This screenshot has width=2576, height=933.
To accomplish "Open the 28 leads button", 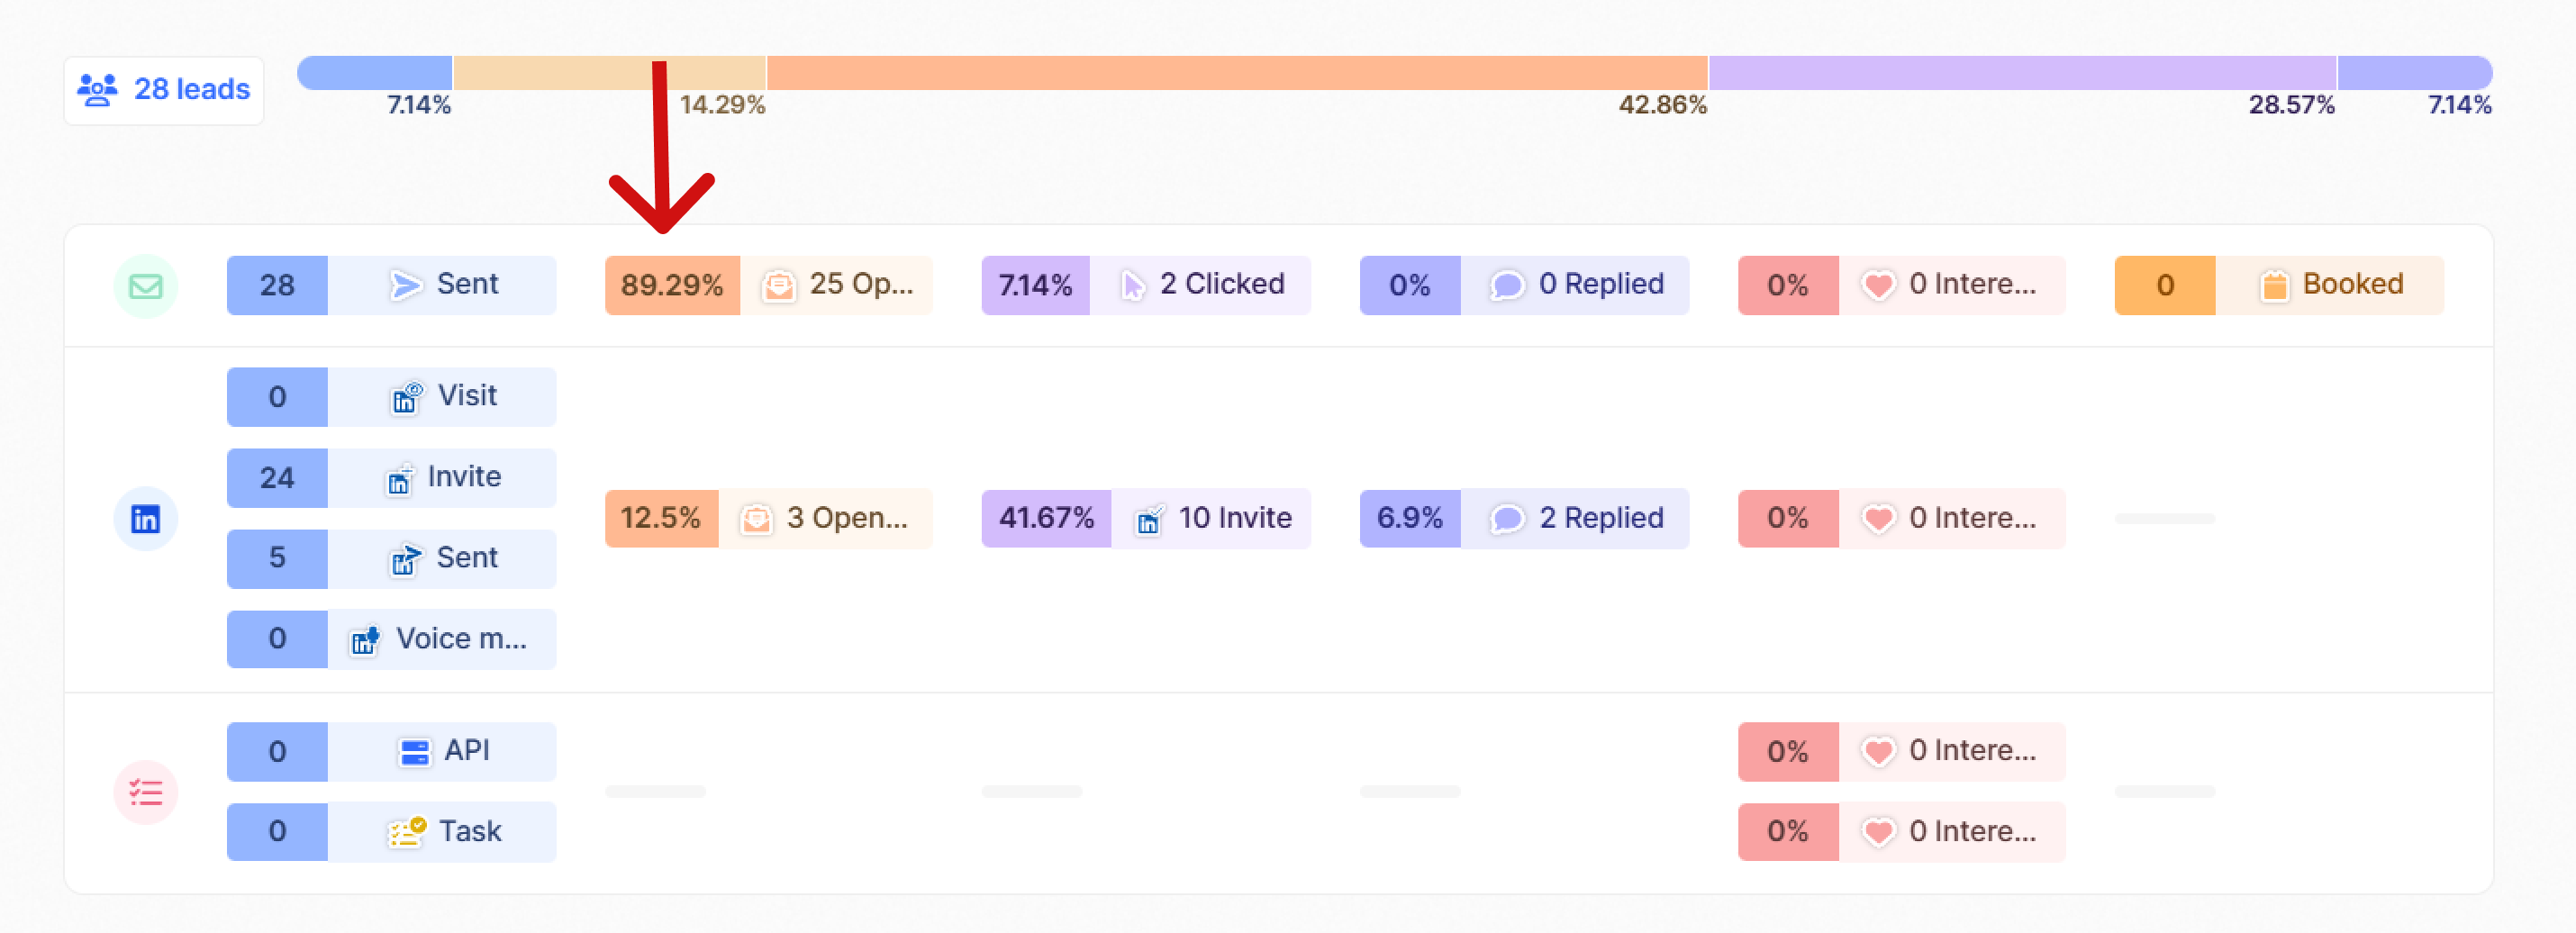I will pos(164,90).
